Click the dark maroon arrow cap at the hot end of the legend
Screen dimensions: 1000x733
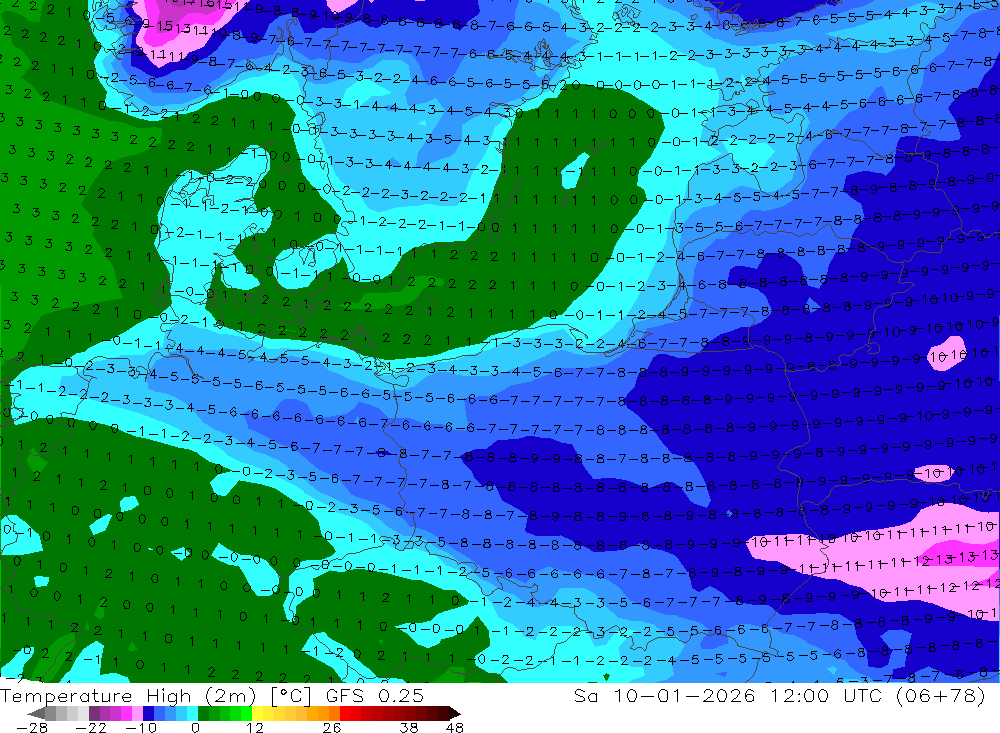point(454,713)
